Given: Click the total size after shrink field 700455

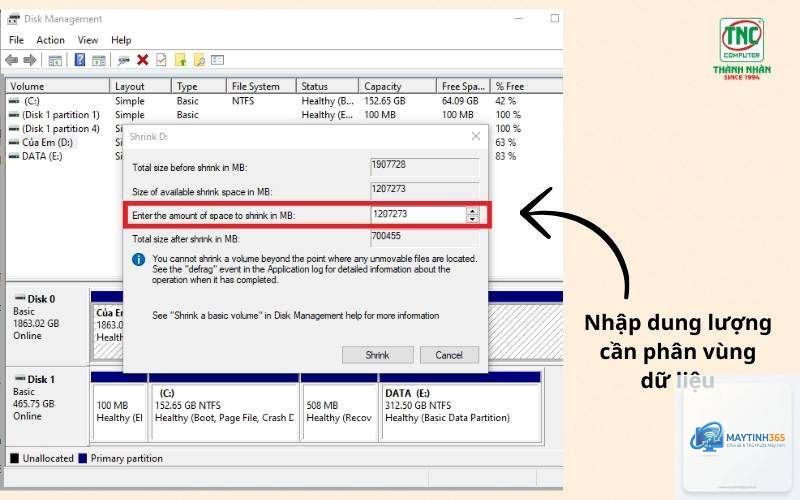Looking at the screenshot, I should [x=424, y=237].
